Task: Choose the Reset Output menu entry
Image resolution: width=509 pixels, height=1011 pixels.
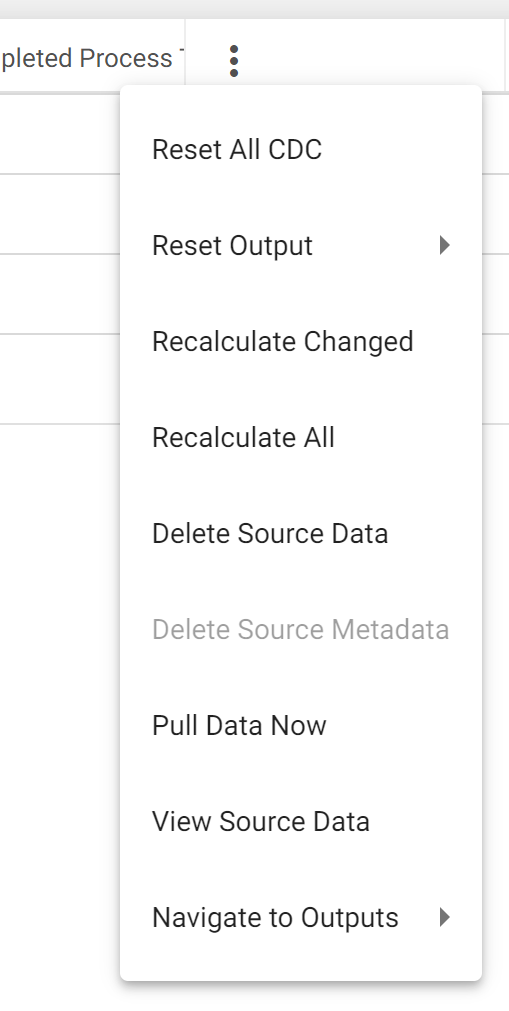Action: tap(301, 246)
